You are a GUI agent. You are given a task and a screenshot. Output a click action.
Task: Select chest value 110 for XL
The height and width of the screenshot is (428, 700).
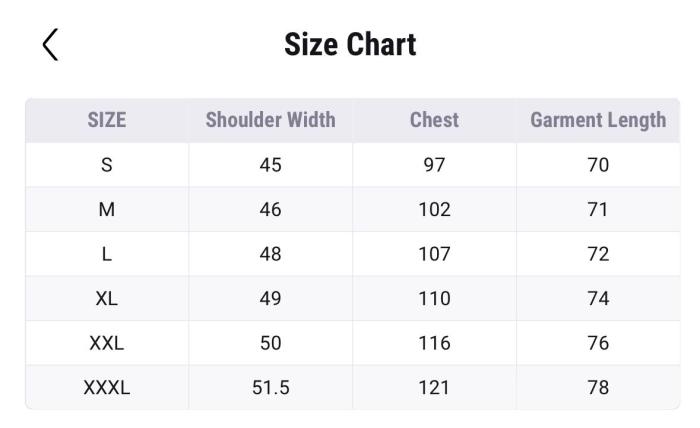(434, 298)
